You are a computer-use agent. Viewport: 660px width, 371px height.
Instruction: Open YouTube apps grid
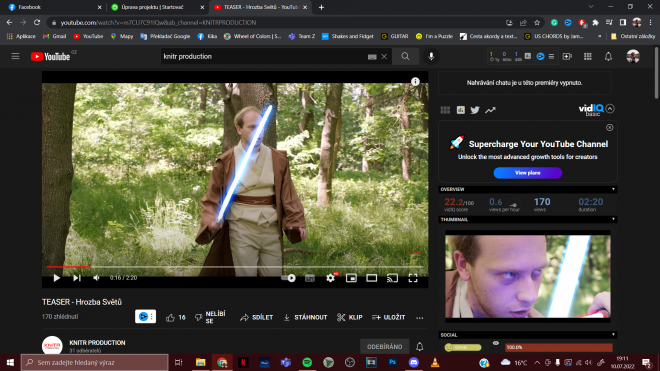click(x=588, y=56)
